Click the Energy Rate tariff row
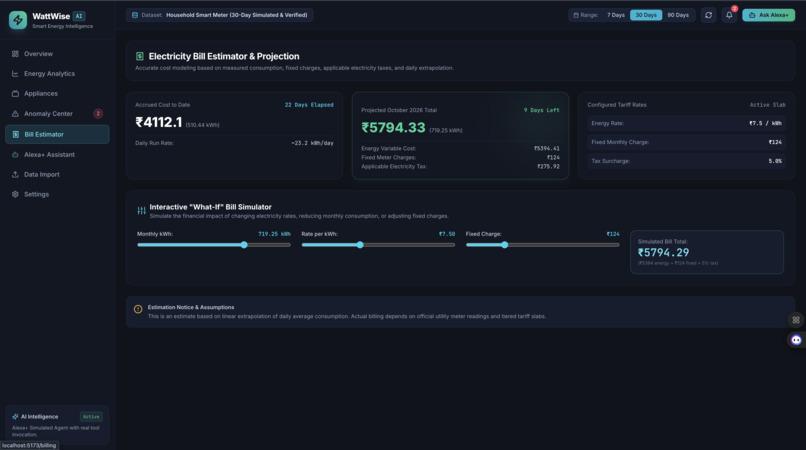The height and width of the screenshot is (450, 806). tap(686, 123)
